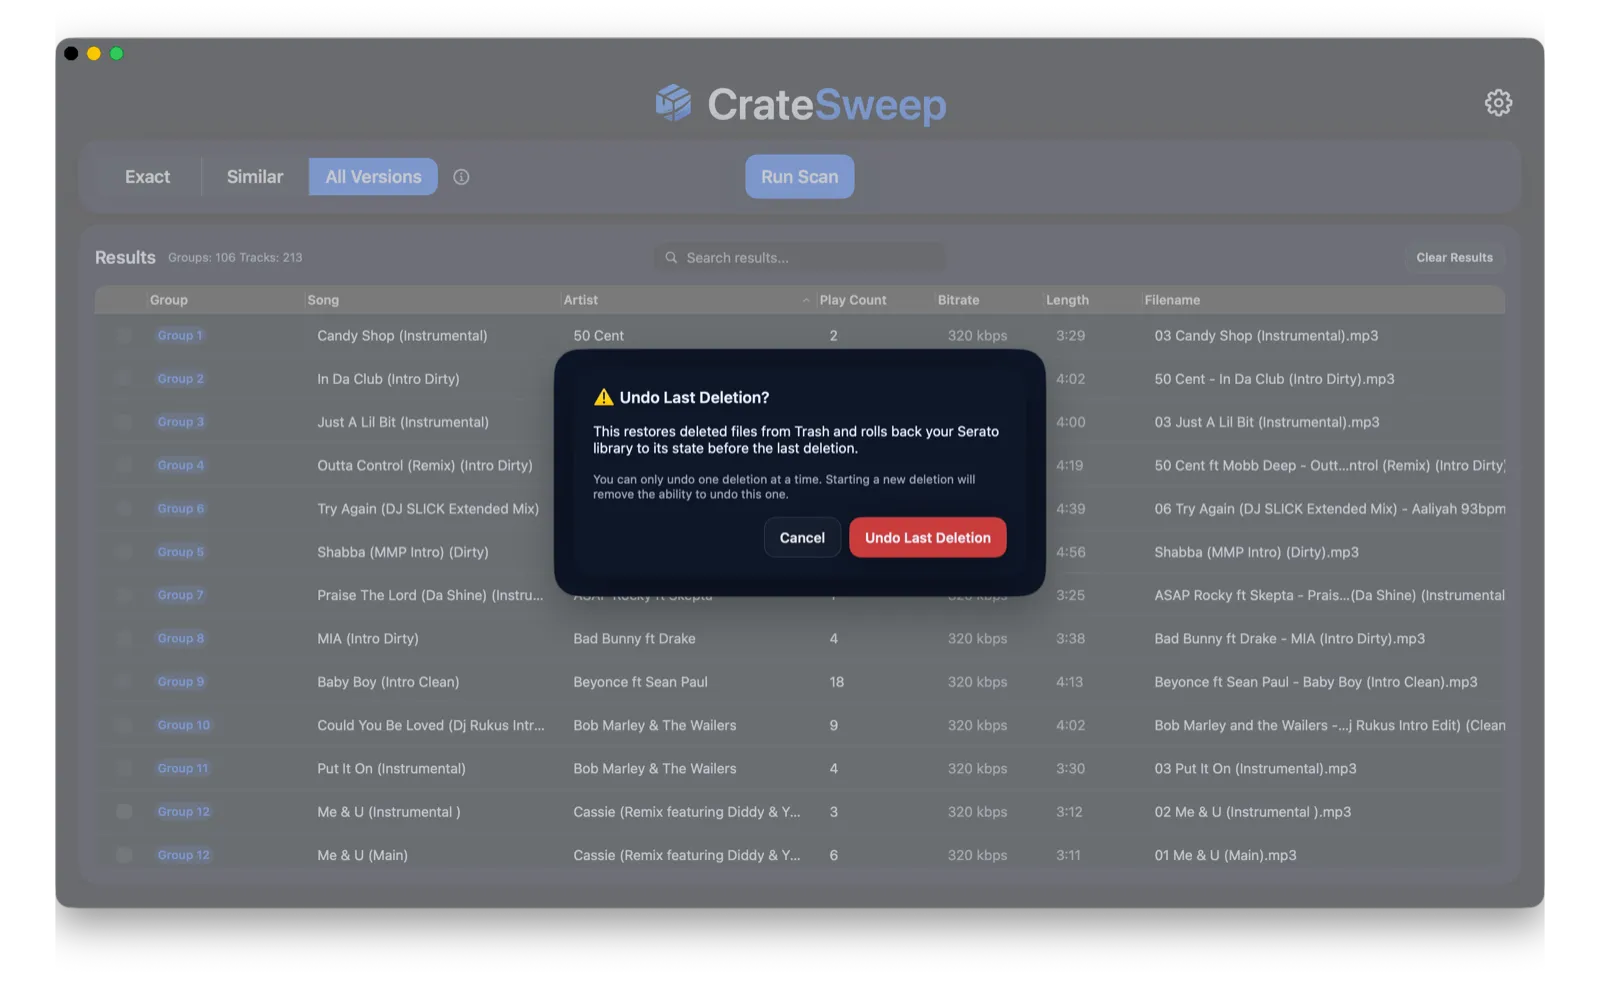1600x981 pixels.
Task: Click Clear Results
Action: pyautogui.click(x=1454, y=258)
